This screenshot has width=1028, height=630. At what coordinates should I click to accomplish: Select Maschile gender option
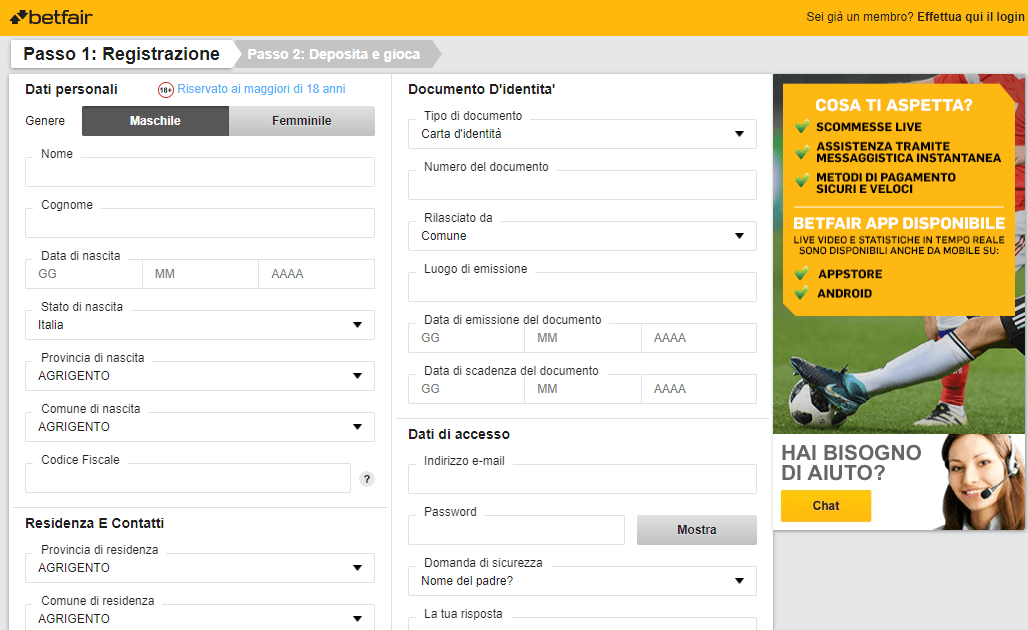[155, 121]
